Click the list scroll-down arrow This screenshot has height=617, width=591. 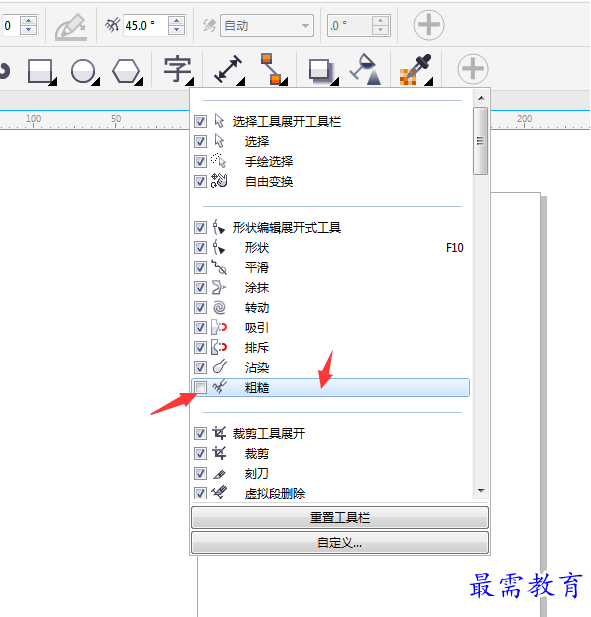[x=481, y=491]
